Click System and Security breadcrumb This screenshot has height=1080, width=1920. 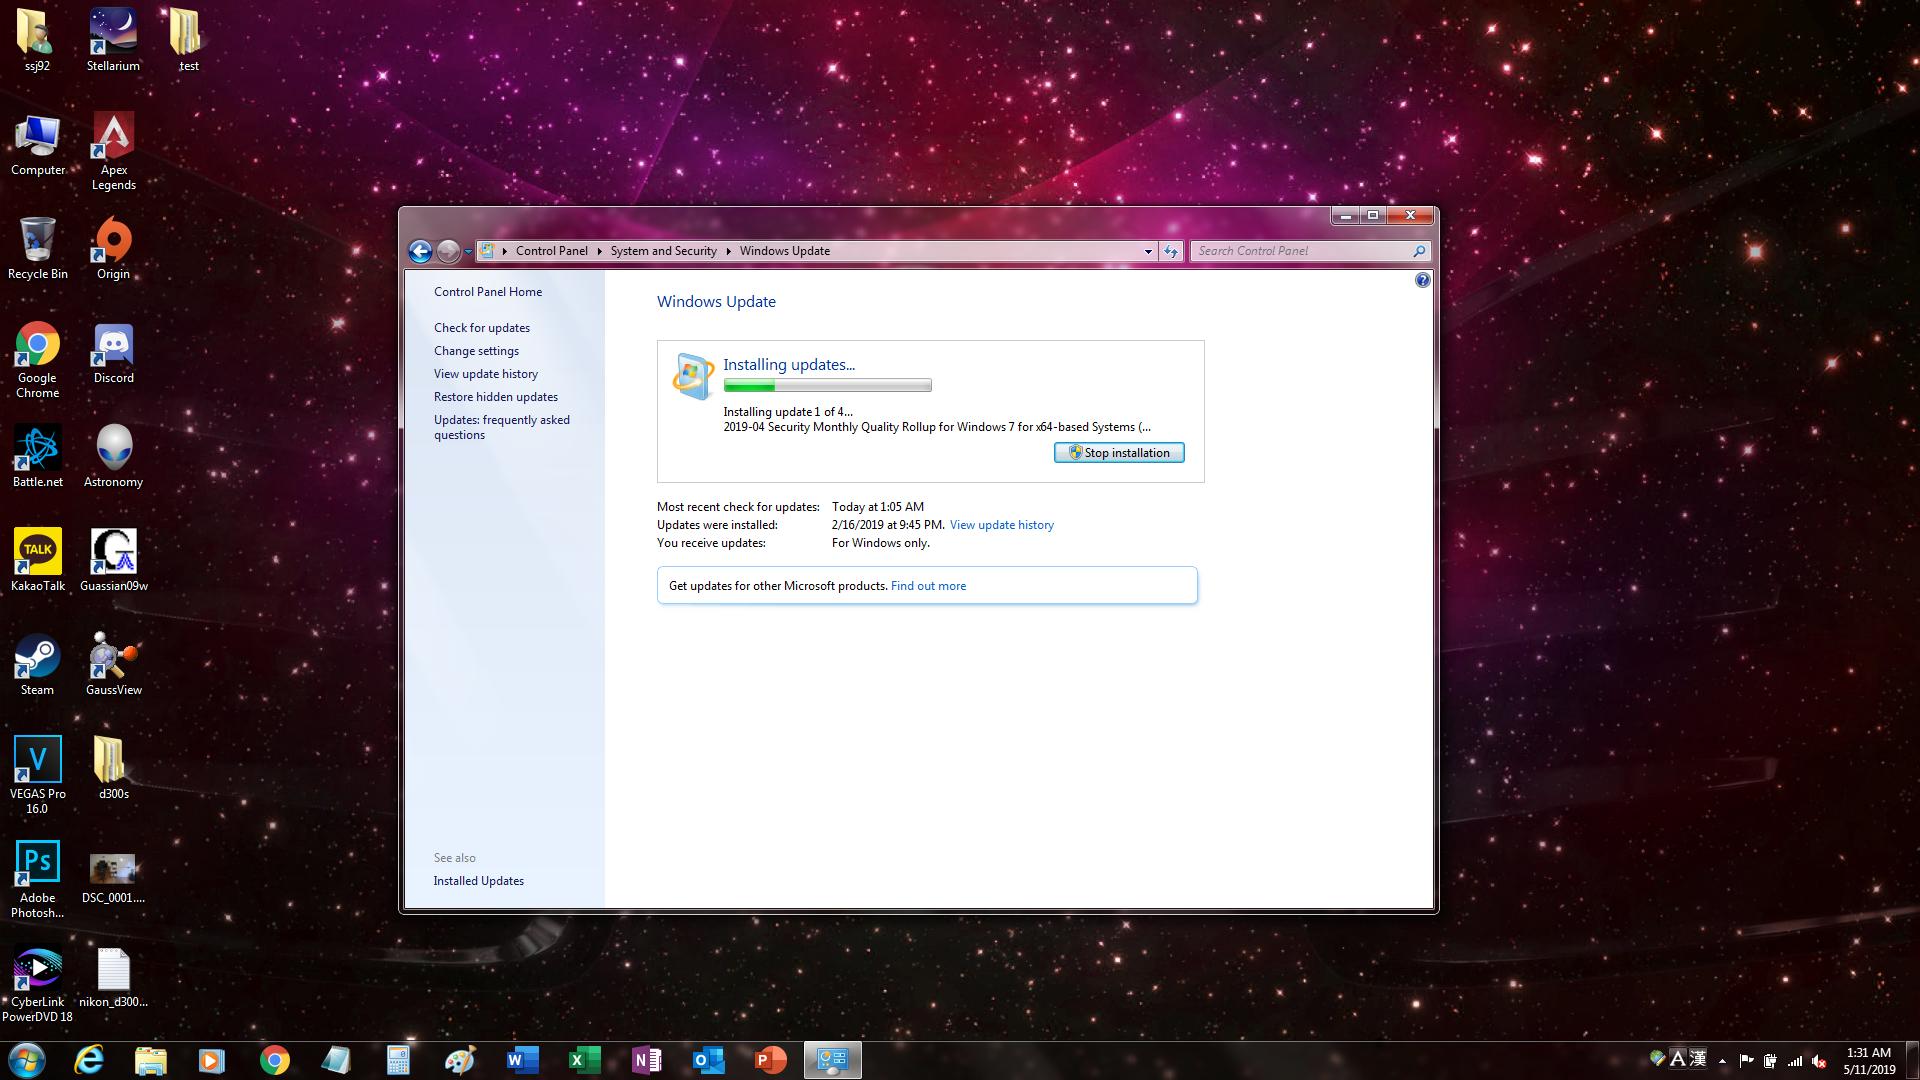tap(663, 251)
